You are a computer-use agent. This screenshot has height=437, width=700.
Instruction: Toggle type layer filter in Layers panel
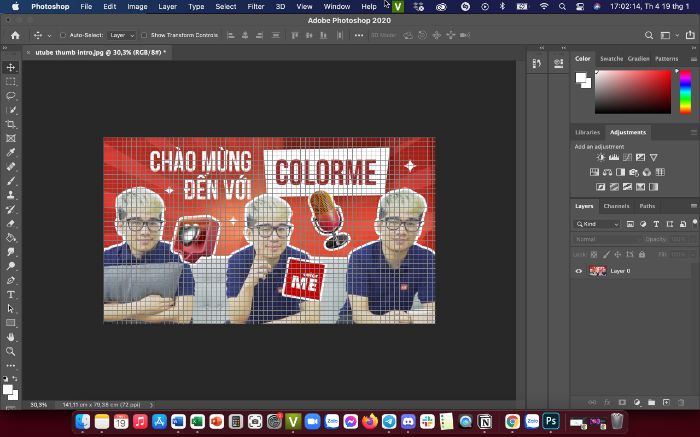[x=656, y=224]
